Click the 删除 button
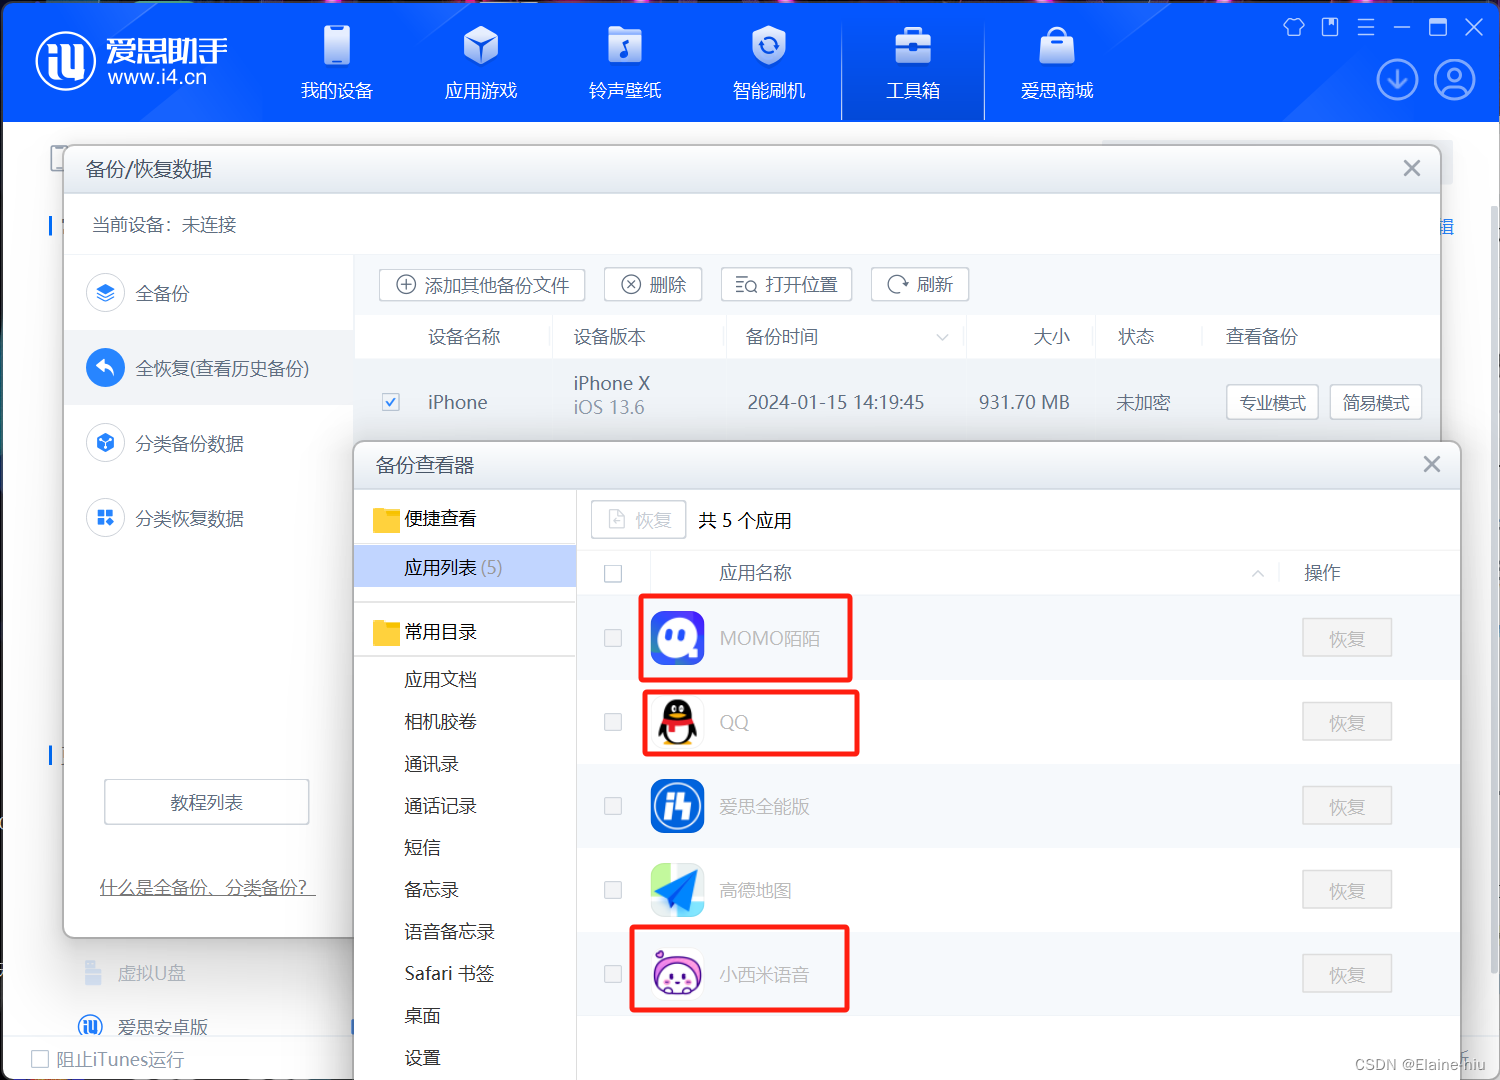 [x=653, y=285]
